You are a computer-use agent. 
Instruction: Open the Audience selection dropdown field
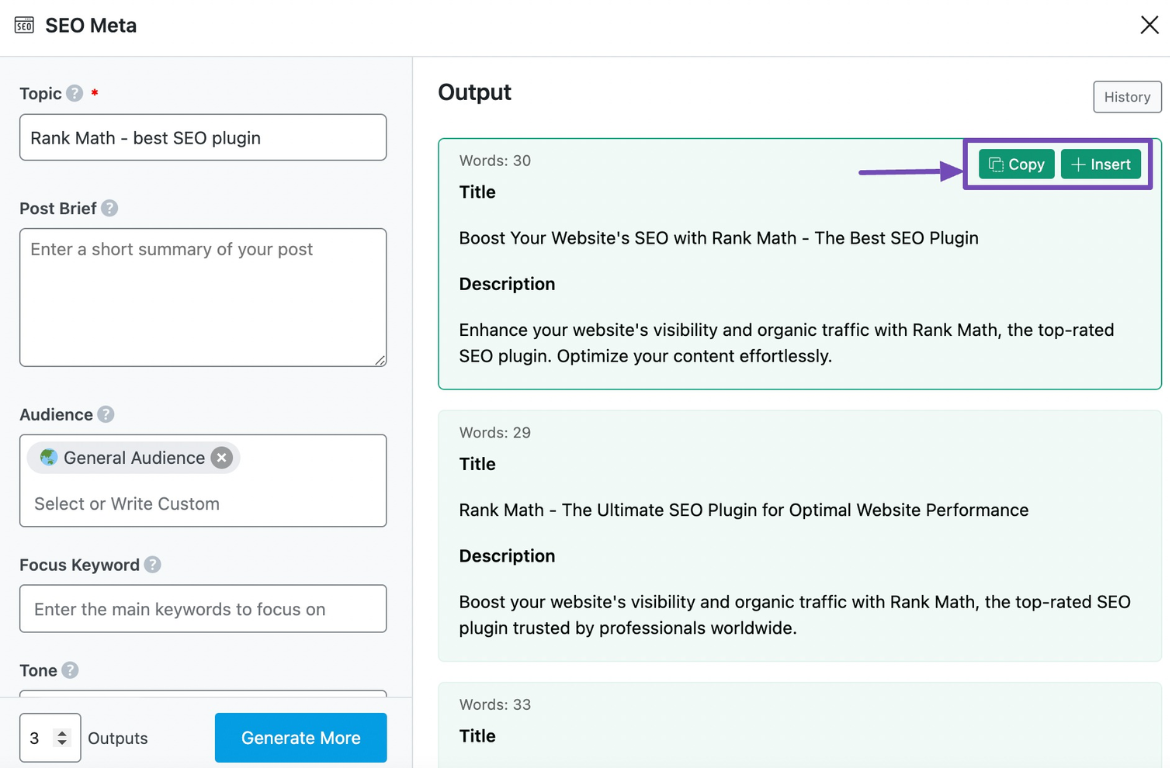(x=202, y=504)
